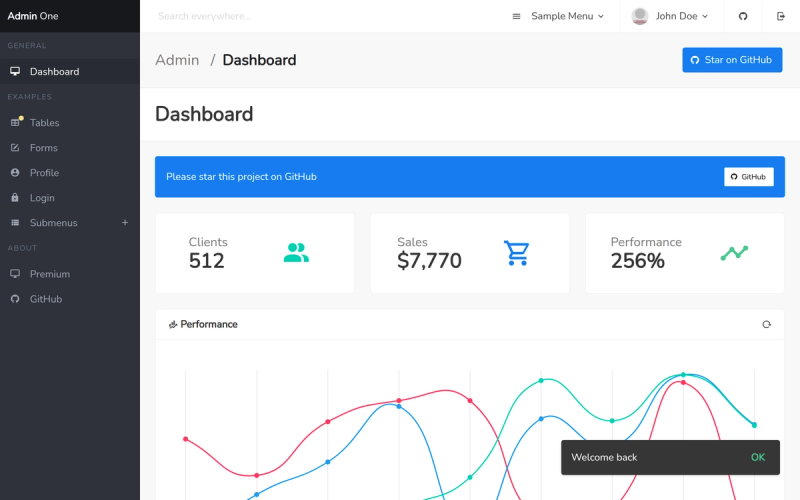The width and height of the screenshot is (800, 500).
Task: Click the GitHub icon in the top bar
Action: 743,16
